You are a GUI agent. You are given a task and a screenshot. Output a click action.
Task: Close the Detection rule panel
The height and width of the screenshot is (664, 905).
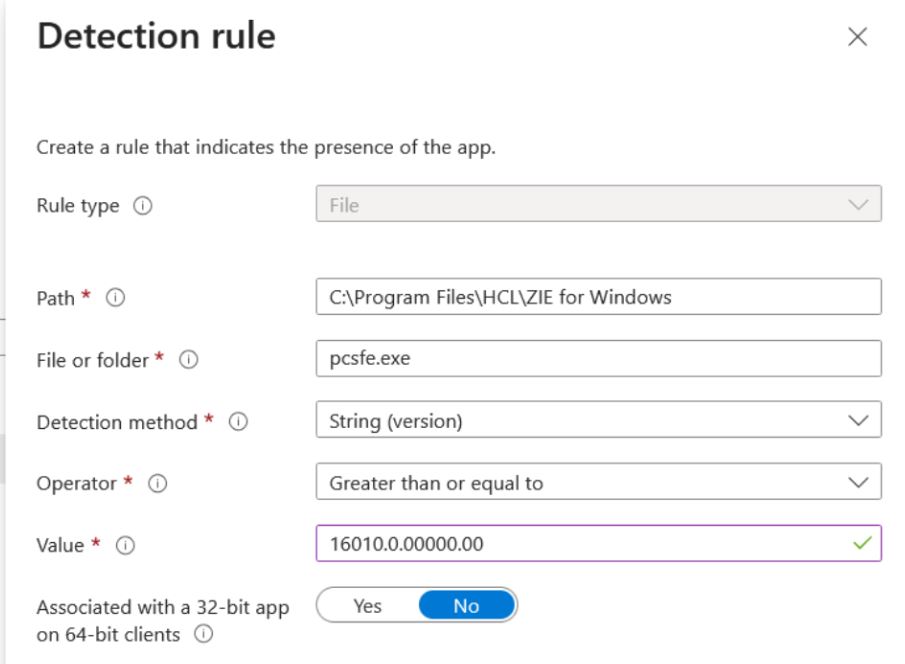(x=857, y=37)
